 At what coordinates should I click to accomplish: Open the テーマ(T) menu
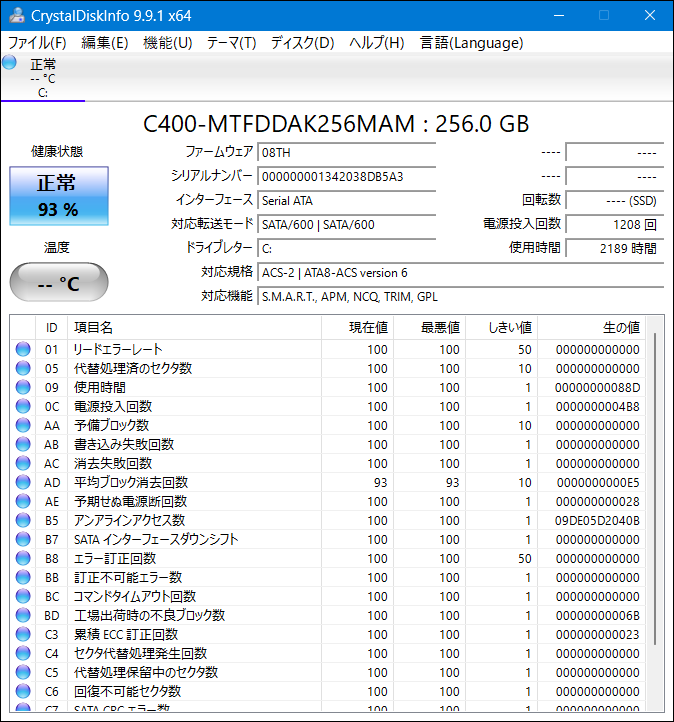(231, 43)
